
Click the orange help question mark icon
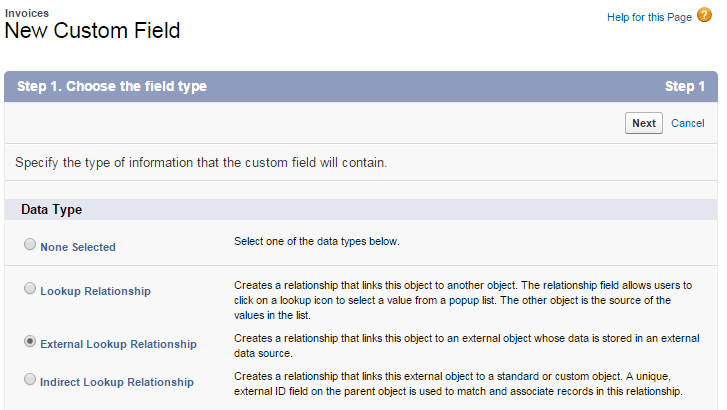[x=705, y=16]
